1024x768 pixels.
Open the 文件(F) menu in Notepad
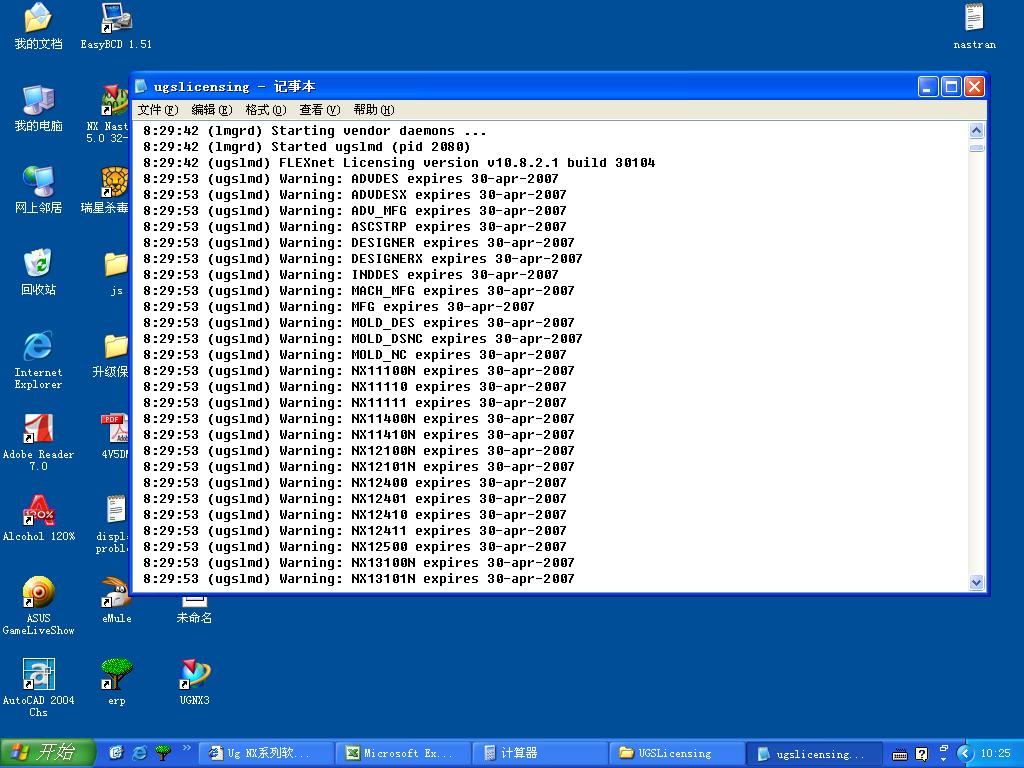[157, 110]
